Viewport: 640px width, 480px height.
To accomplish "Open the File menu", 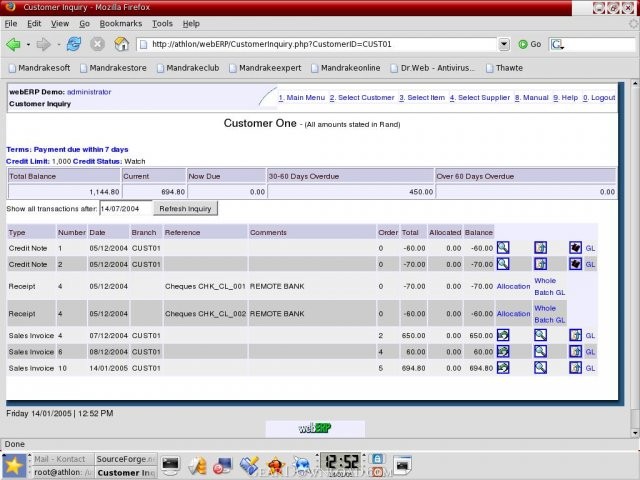I will [11, 24].
